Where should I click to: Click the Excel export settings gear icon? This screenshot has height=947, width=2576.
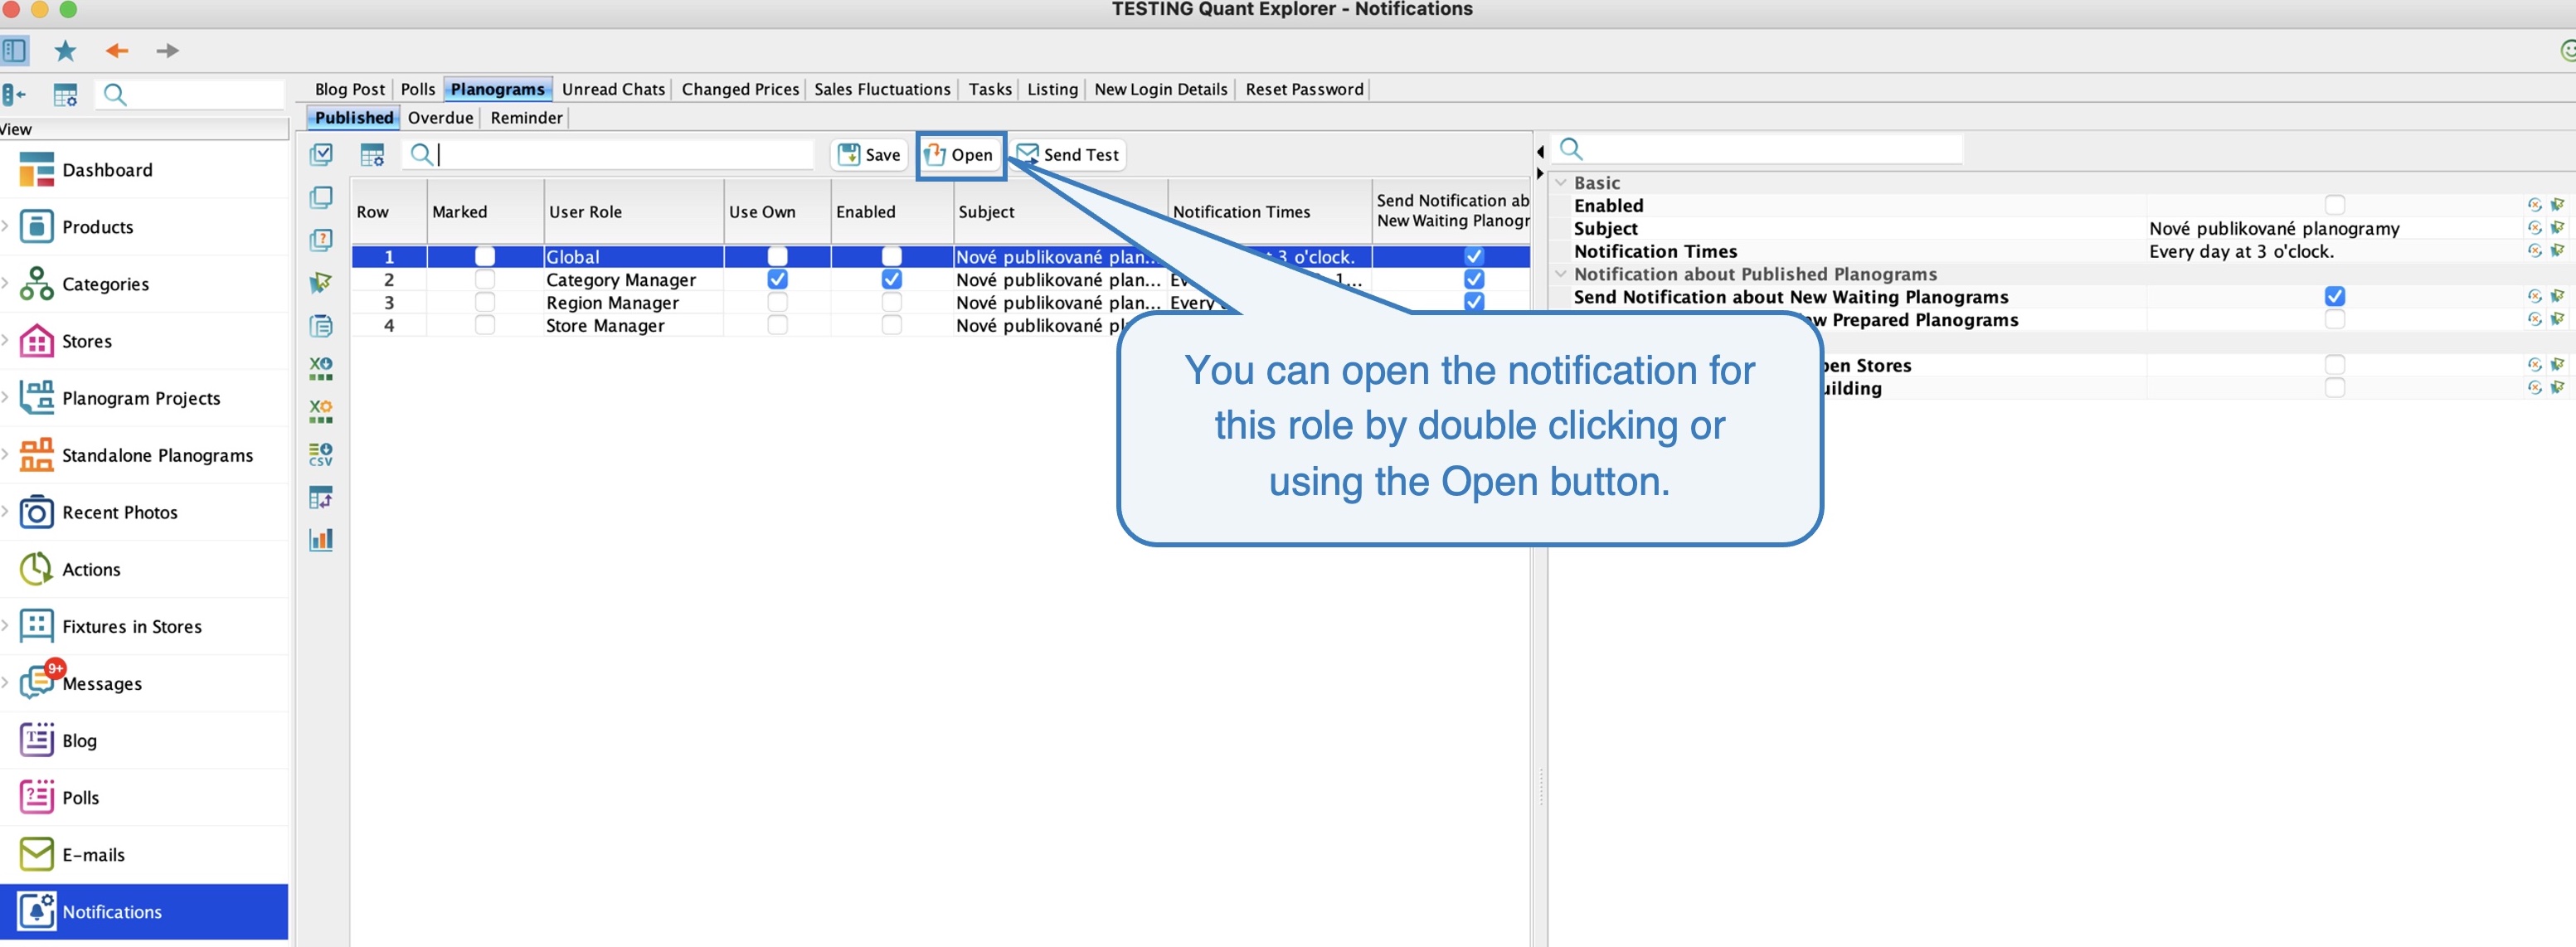(321, 411)
